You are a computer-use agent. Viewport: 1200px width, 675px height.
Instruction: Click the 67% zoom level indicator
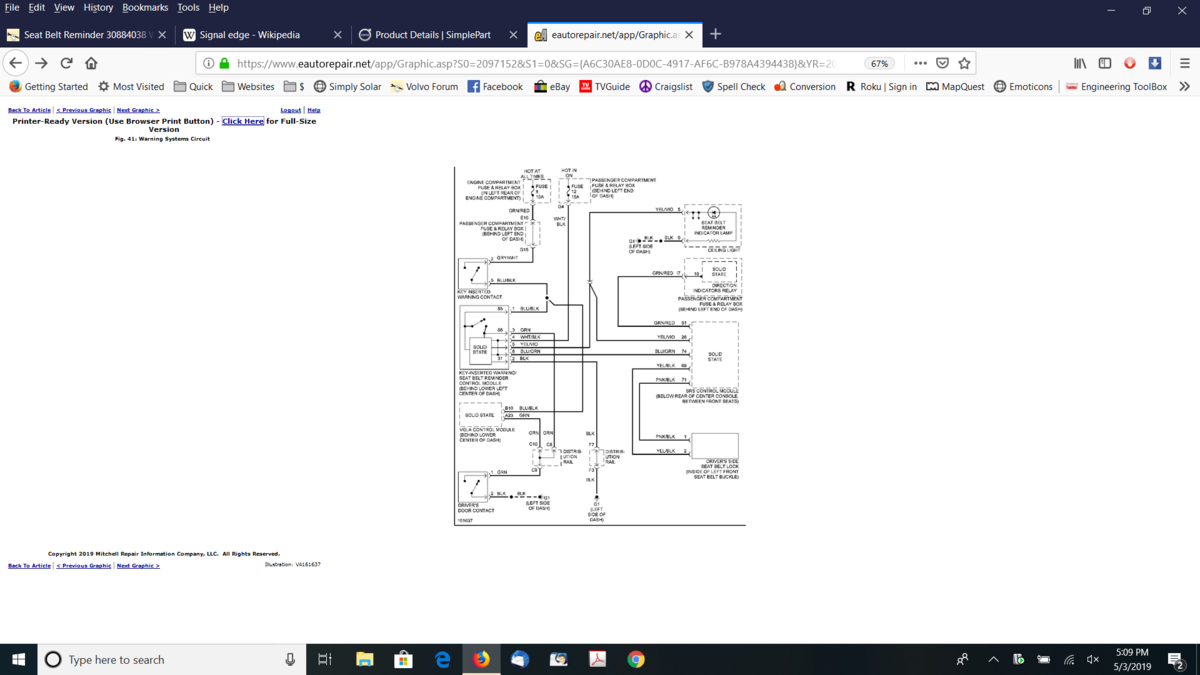[x=879, y=62]
